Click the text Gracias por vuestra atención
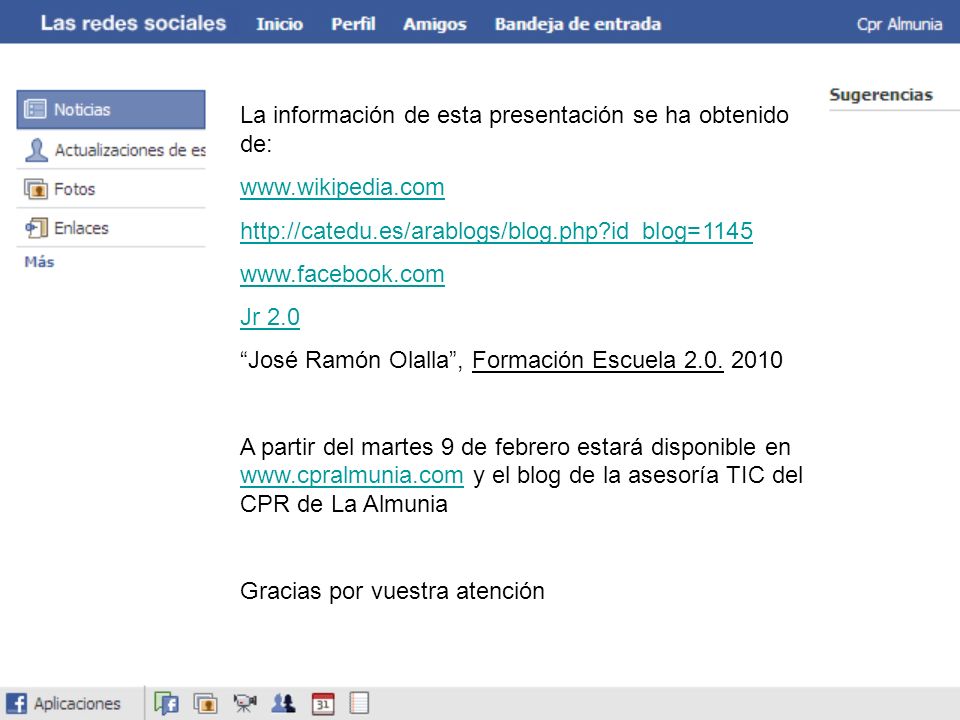 tap(392, 591)
